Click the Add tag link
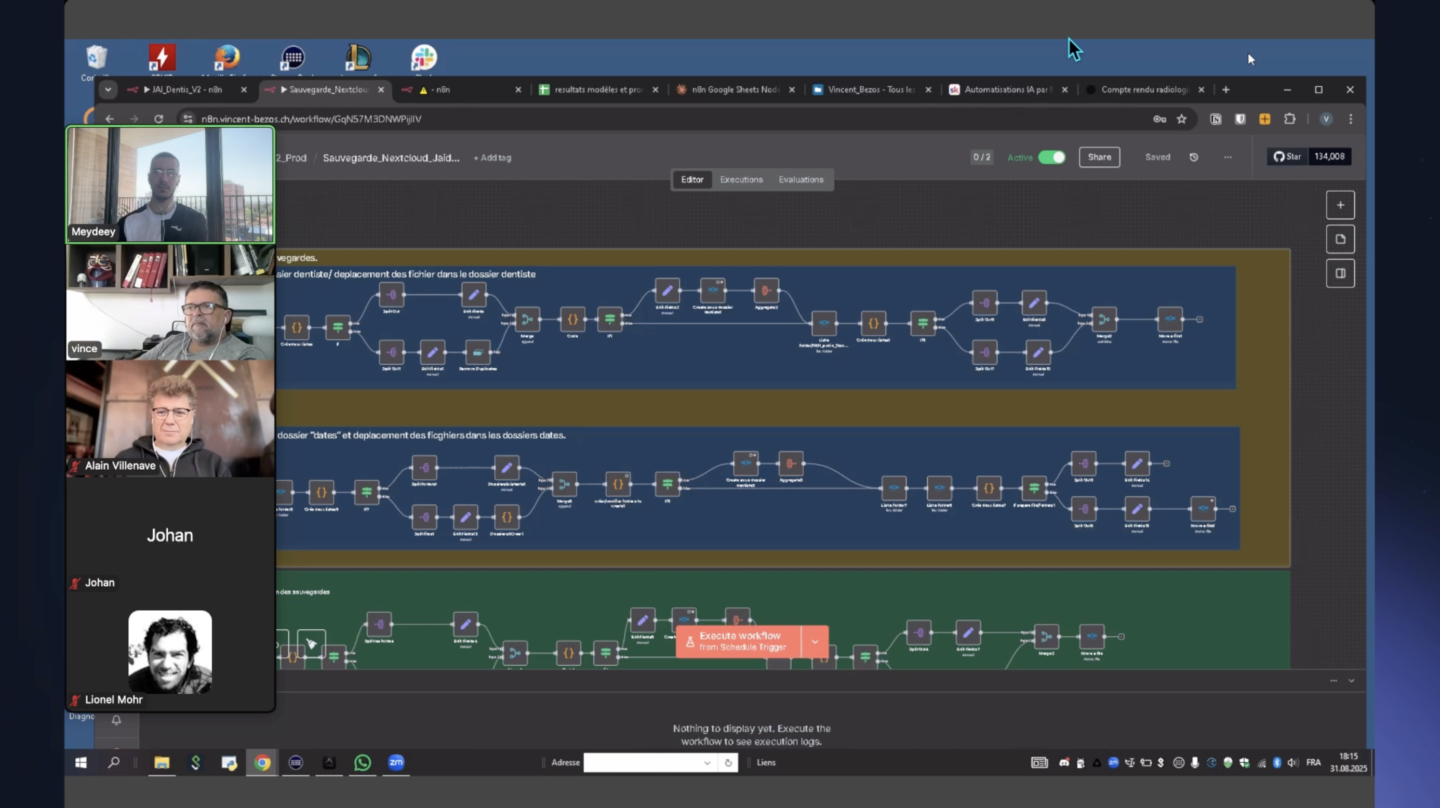This screenshot has height=808, width=1440. coord(492,158)
